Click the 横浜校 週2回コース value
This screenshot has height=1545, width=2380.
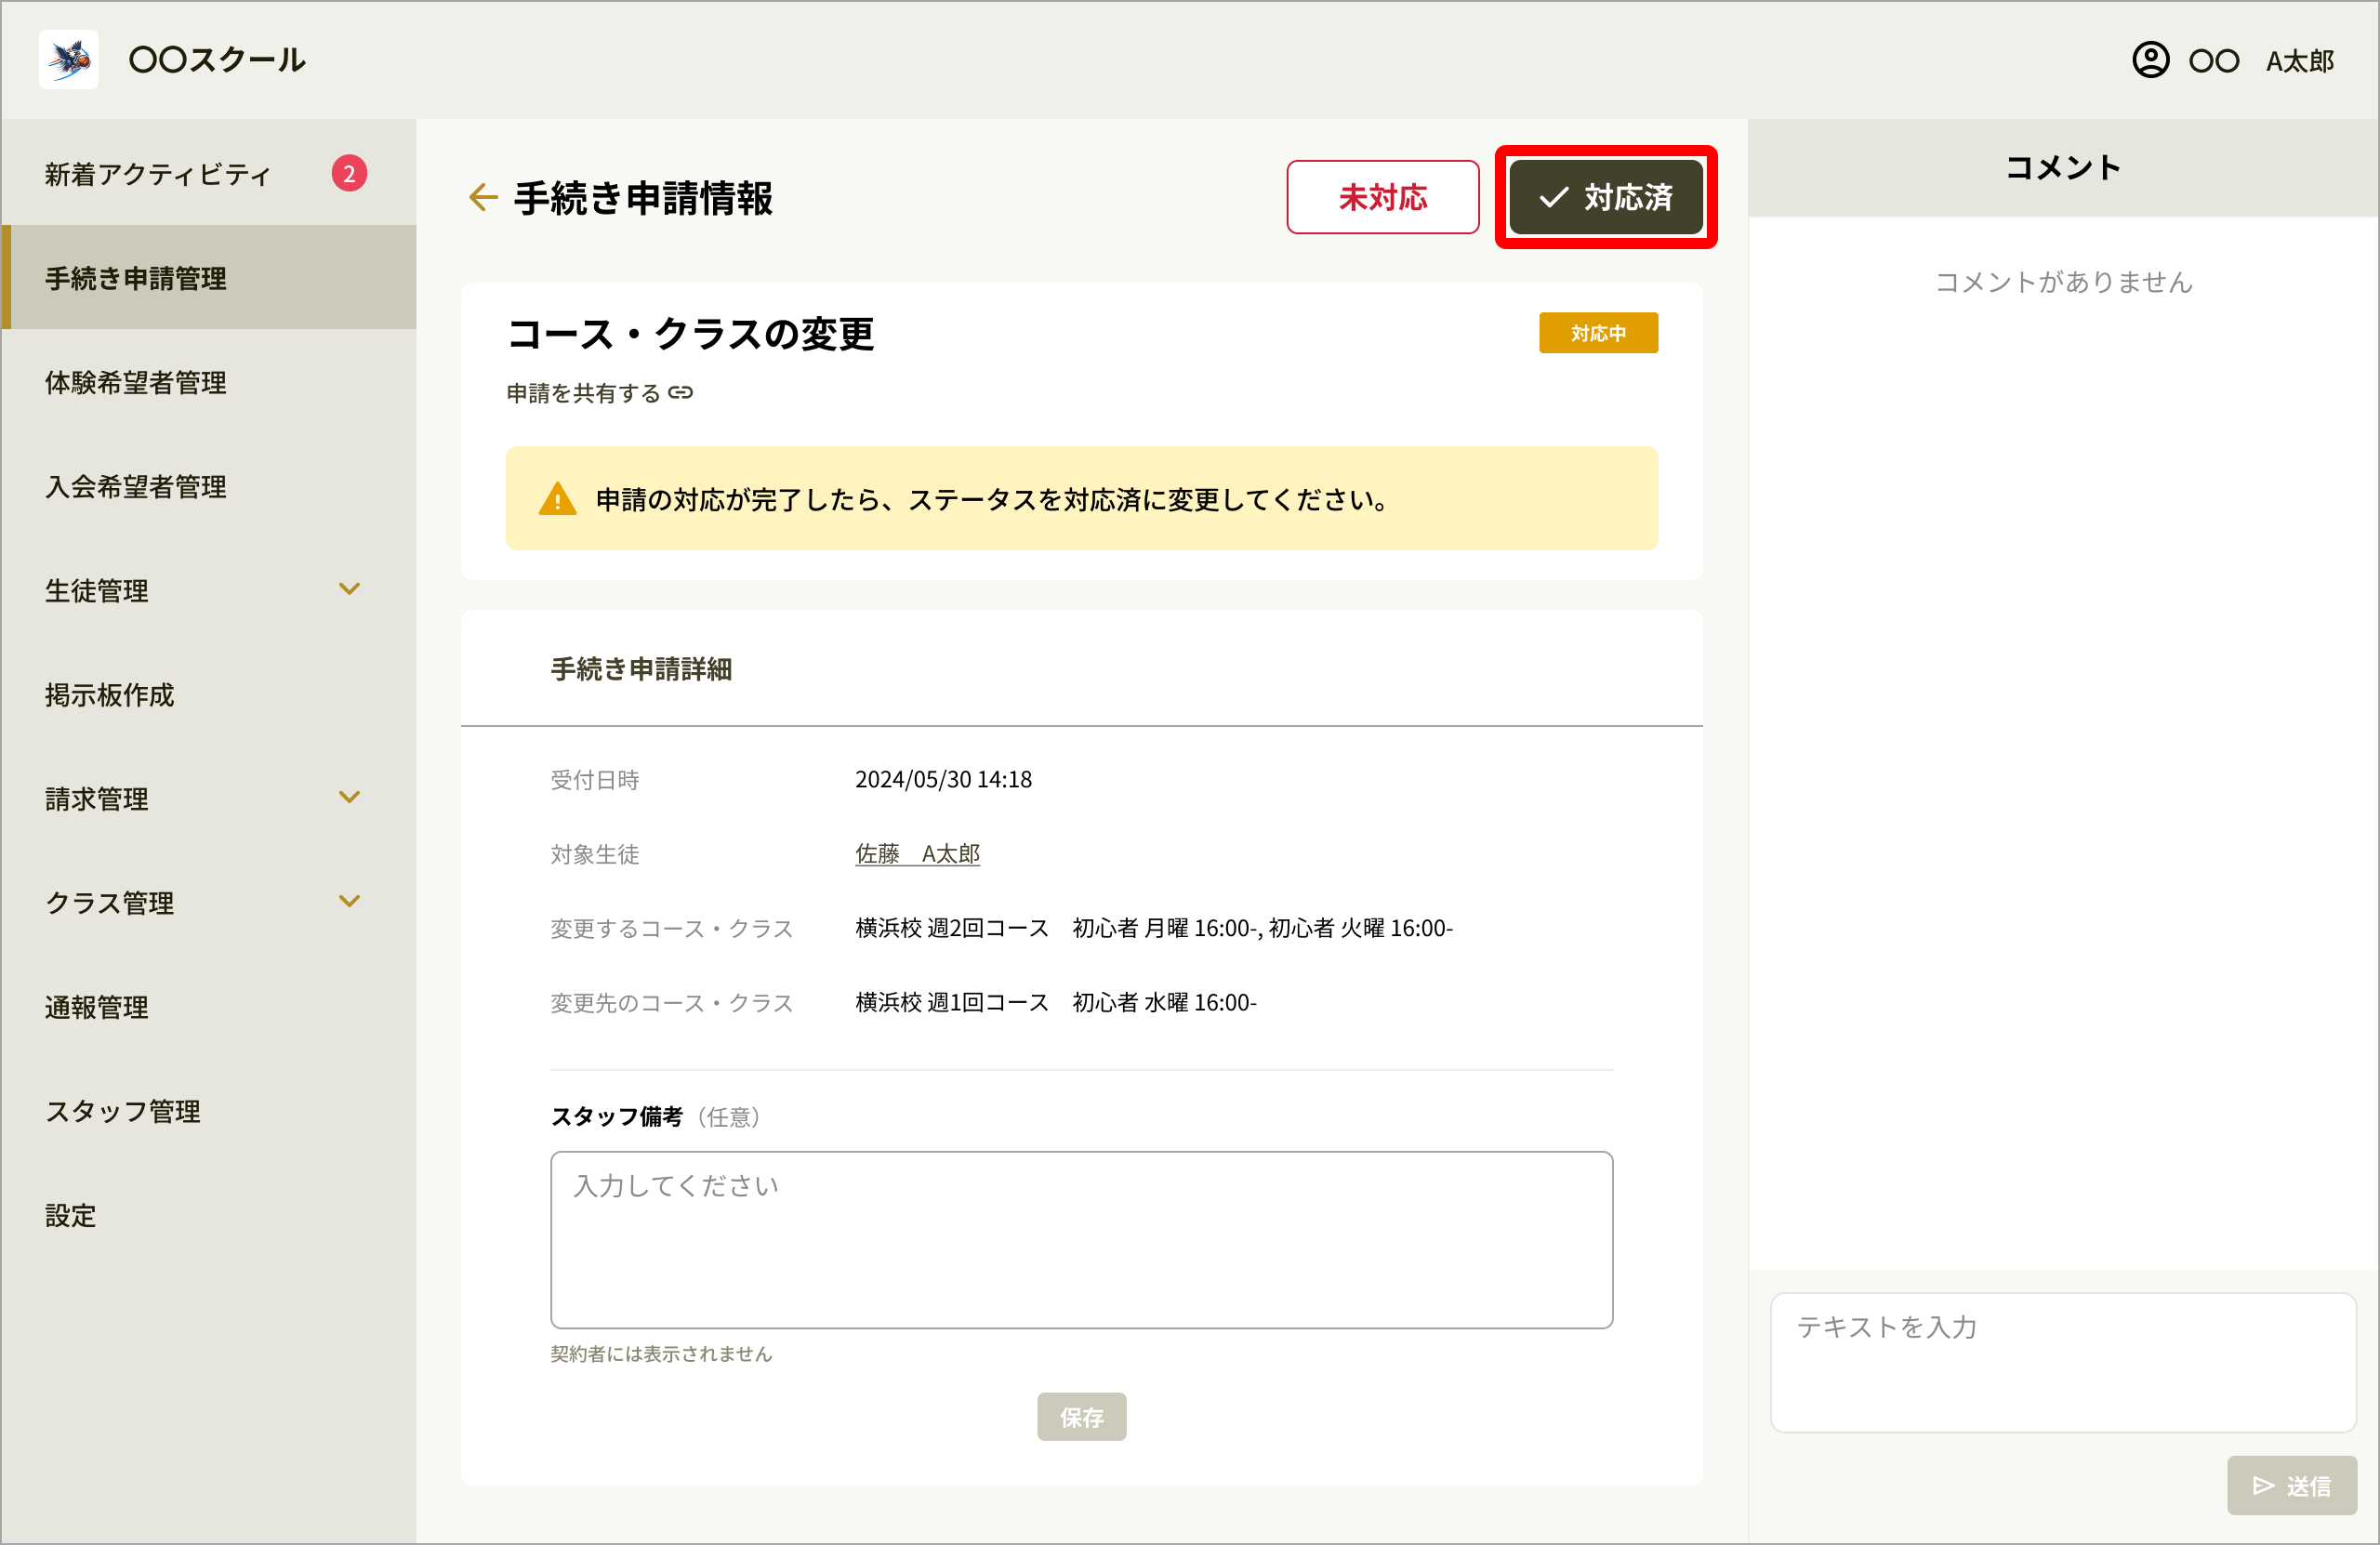(1153, 928)
